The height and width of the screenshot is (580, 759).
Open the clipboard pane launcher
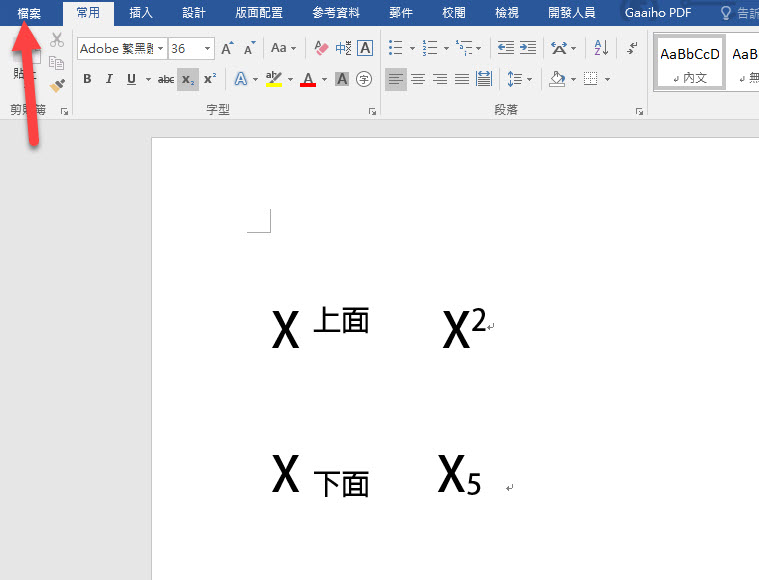coord(64,112)
